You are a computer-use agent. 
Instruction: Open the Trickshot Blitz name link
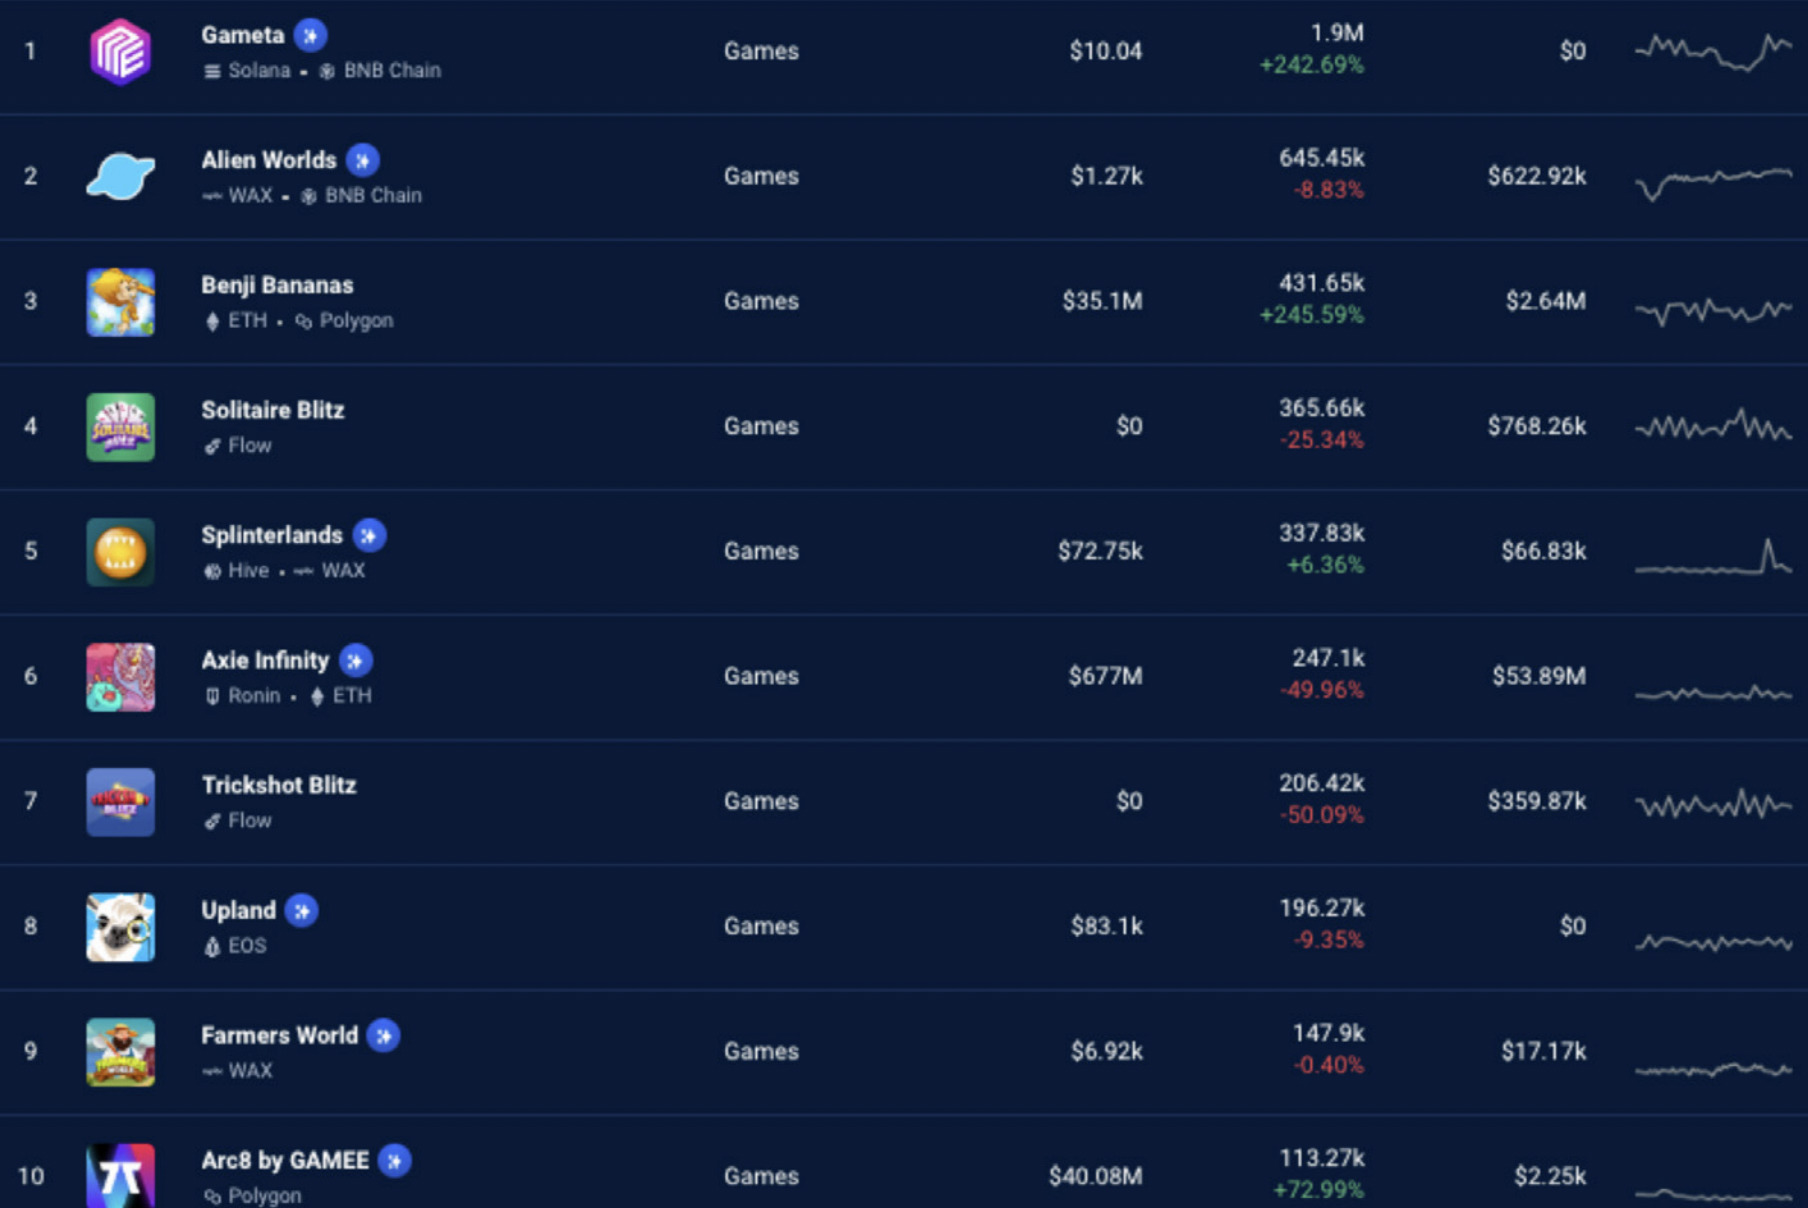[279, 785]
